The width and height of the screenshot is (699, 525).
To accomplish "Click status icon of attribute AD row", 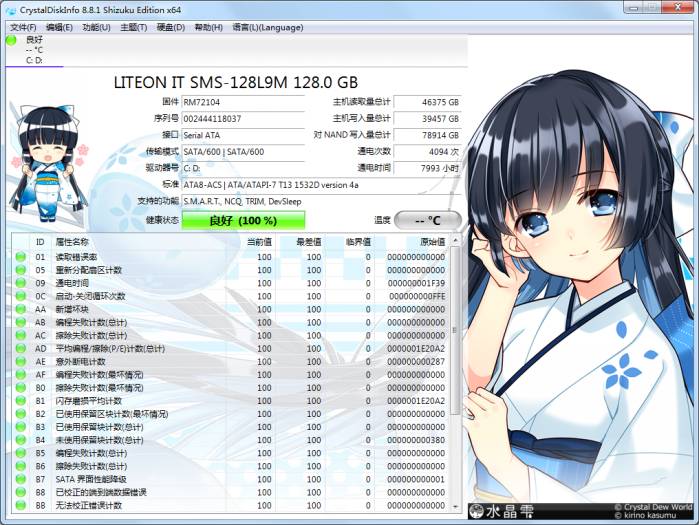I will [x=21, y=348].
